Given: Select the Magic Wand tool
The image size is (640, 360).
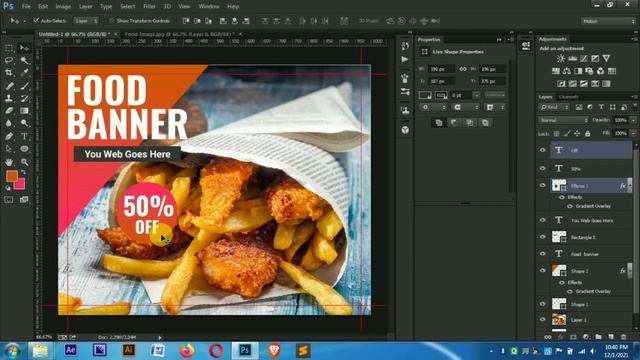Looking at the screenshot, I should pos(24,60).
